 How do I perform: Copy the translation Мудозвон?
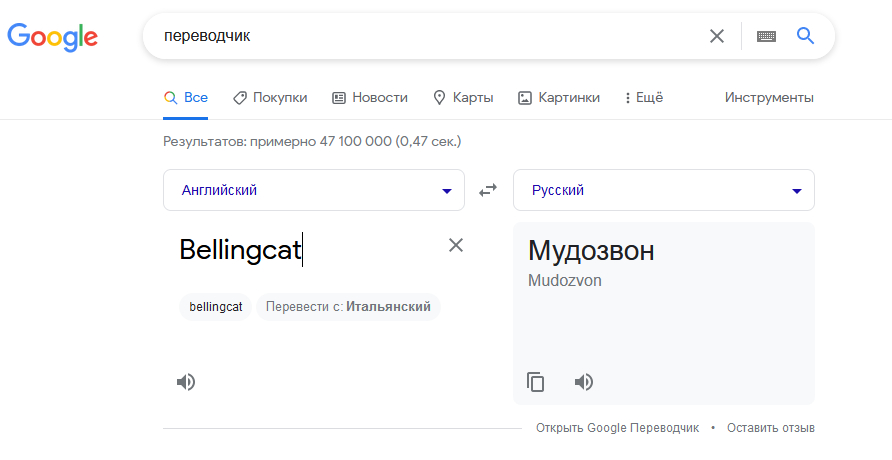[535, 382]
